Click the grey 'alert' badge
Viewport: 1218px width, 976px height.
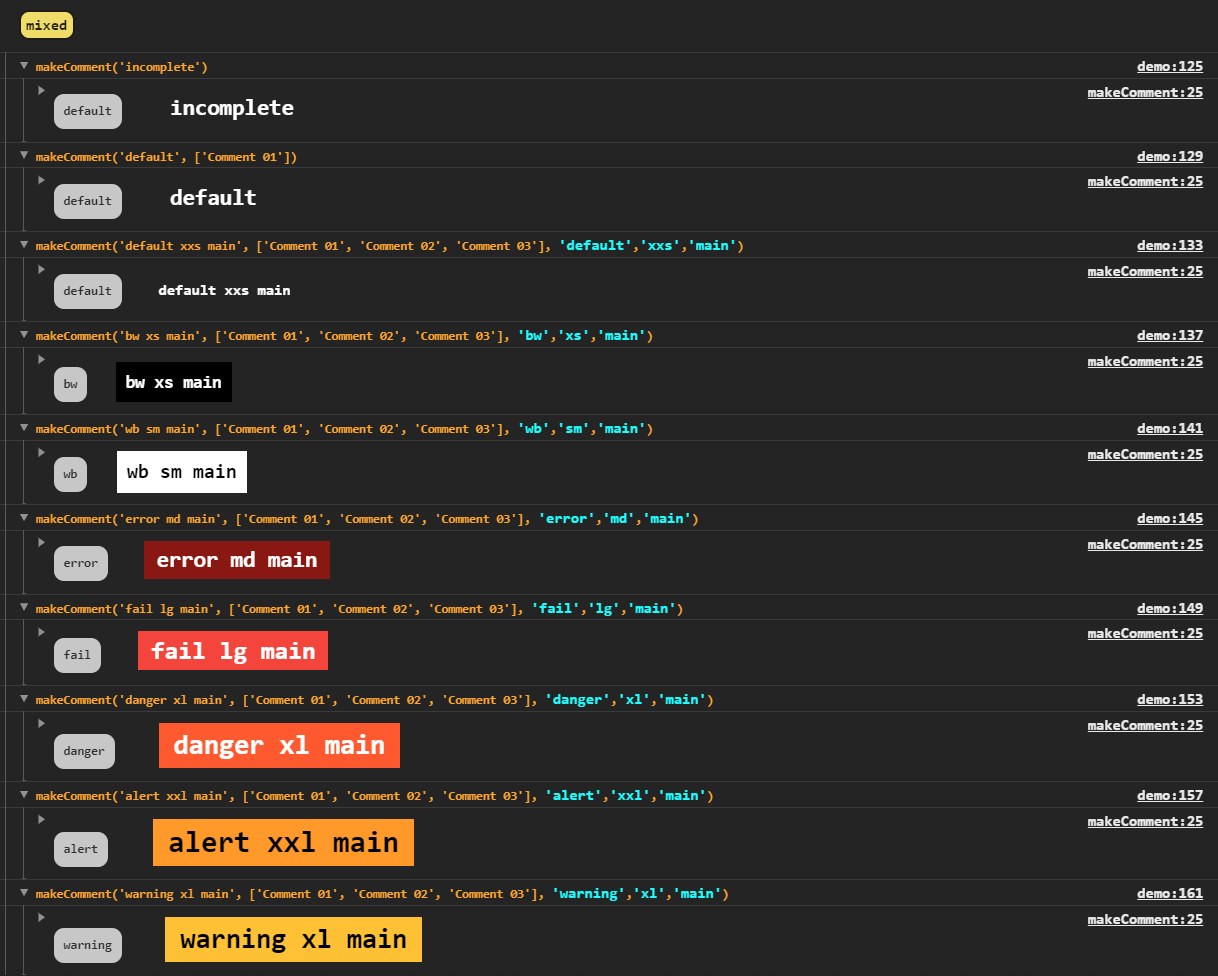(x=81, y=849)
